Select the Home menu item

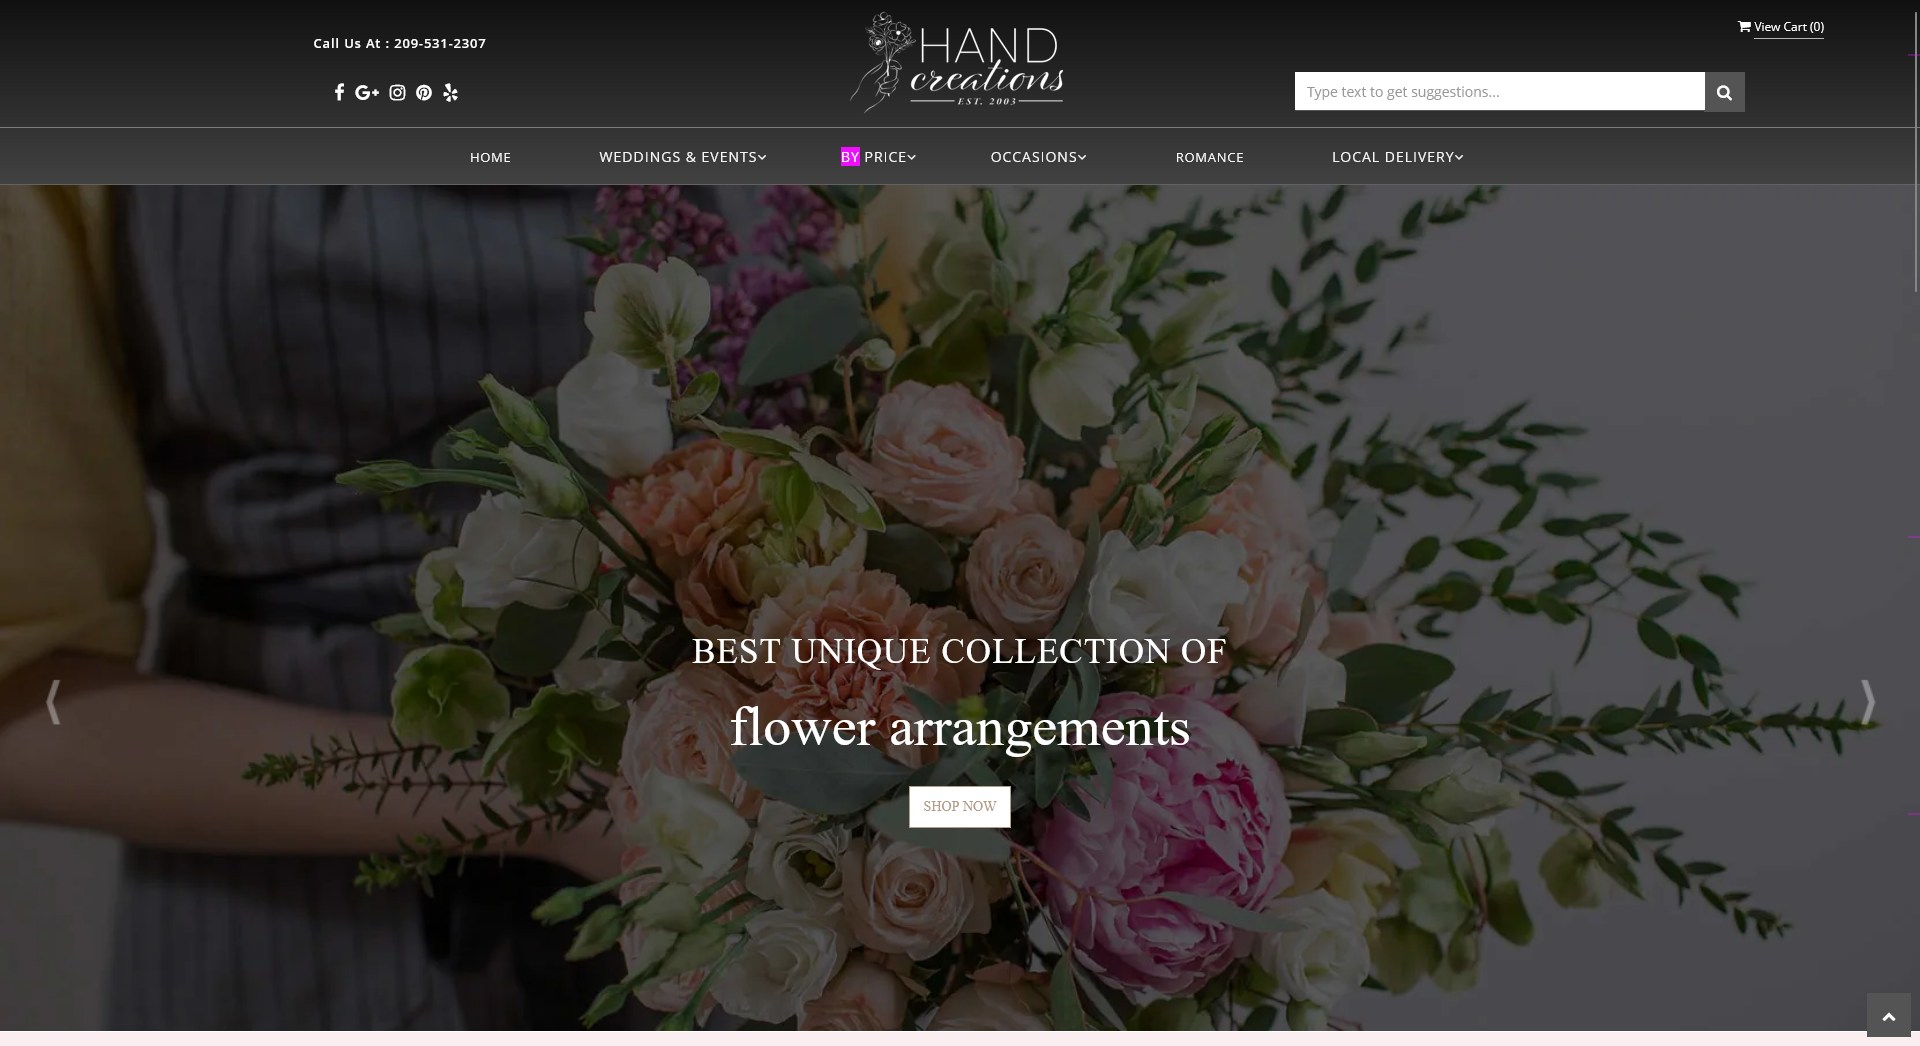pyautogui.click(x=490, y=157)
